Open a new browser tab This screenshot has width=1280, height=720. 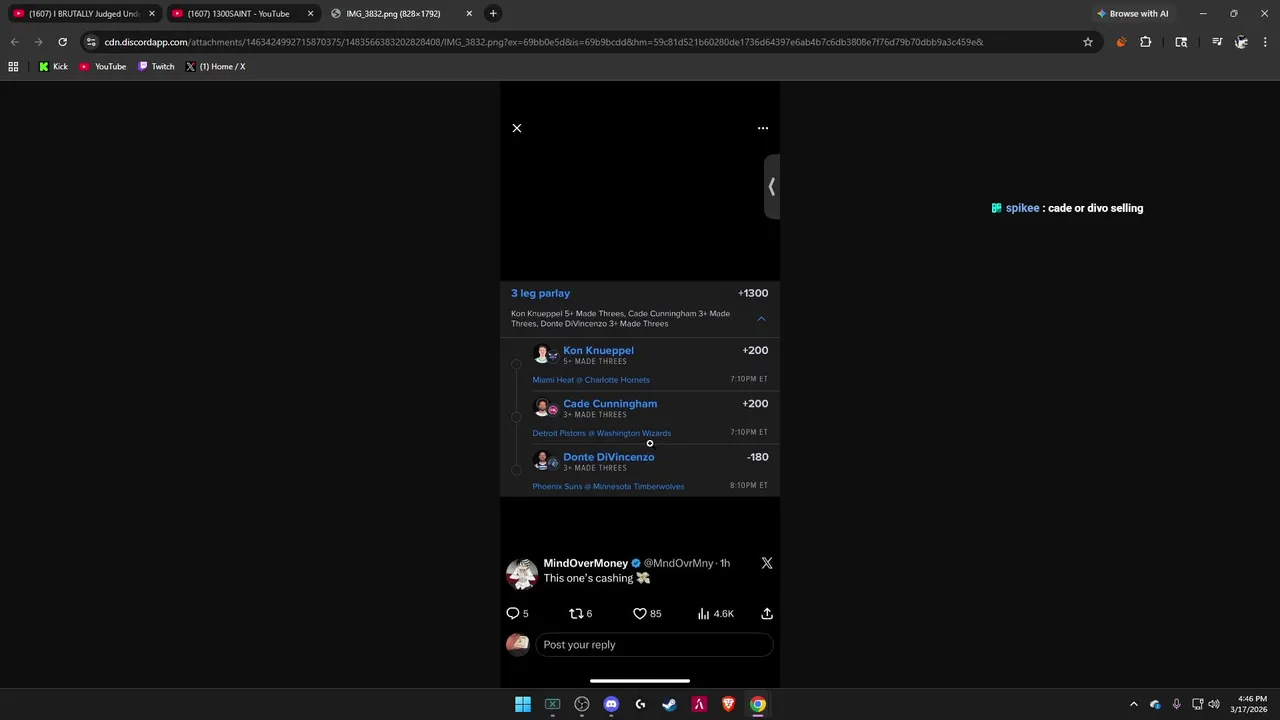pyautogui.click(x=493, y=14)
